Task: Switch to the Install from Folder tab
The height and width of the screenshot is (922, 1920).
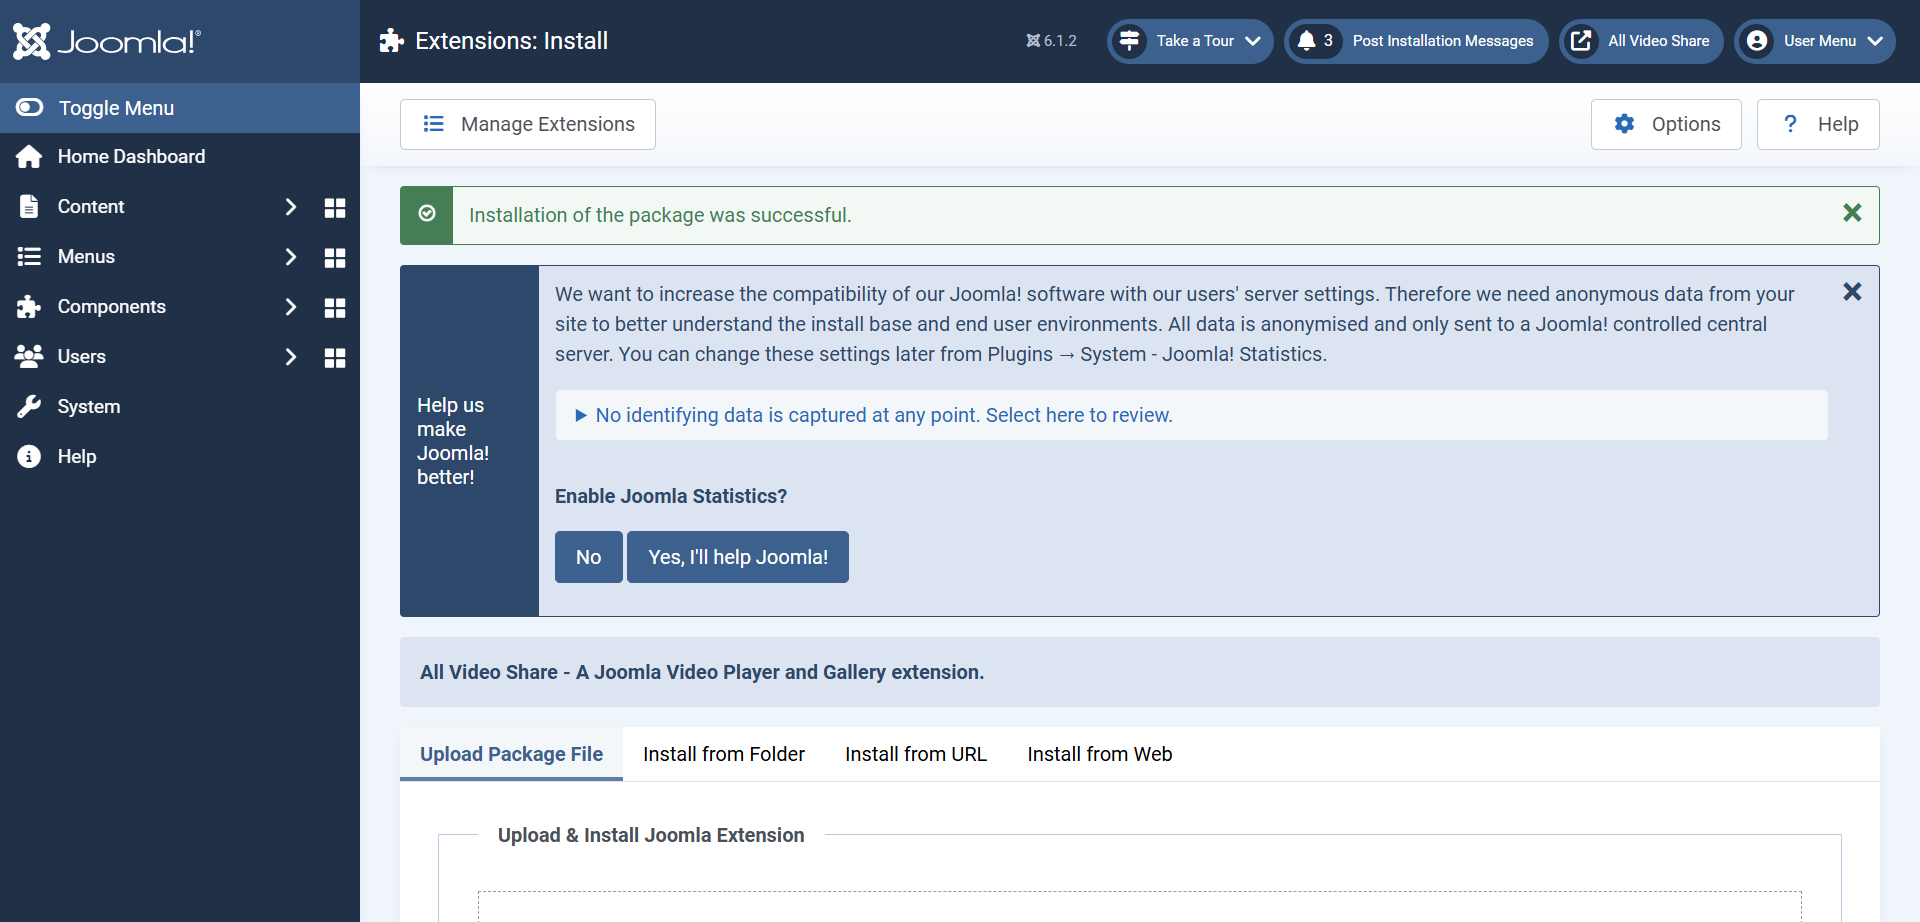Action: click(x=724, y=754)
